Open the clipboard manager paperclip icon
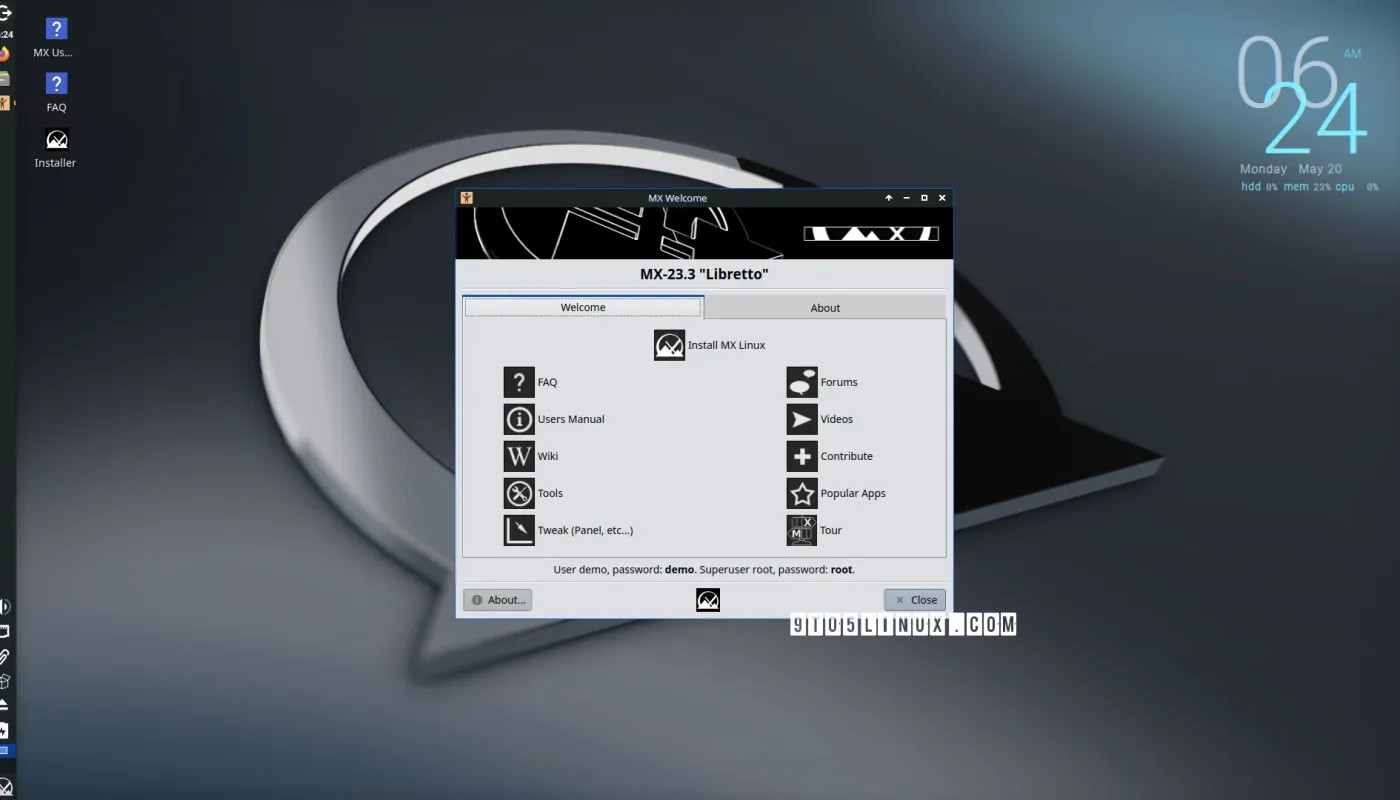This screenshot has height=800, width=1400. (5, 656)
